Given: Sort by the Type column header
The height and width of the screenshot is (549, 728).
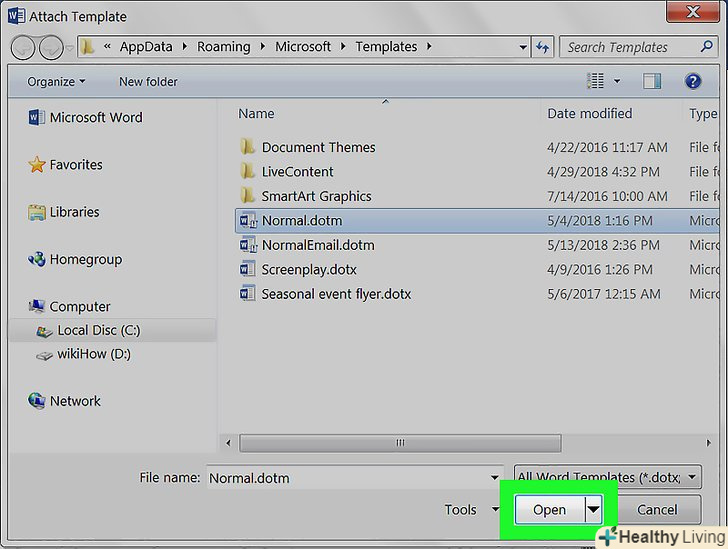Looking at the screenshot, I should 702,114.
